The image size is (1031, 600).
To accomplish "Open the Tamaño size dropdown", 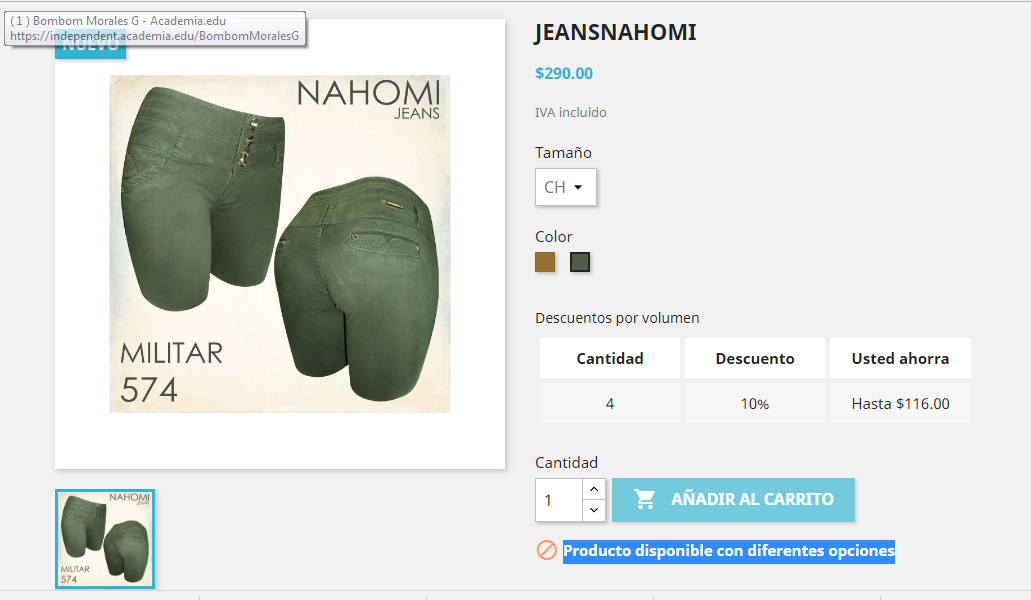I will (x=565, y=187).
